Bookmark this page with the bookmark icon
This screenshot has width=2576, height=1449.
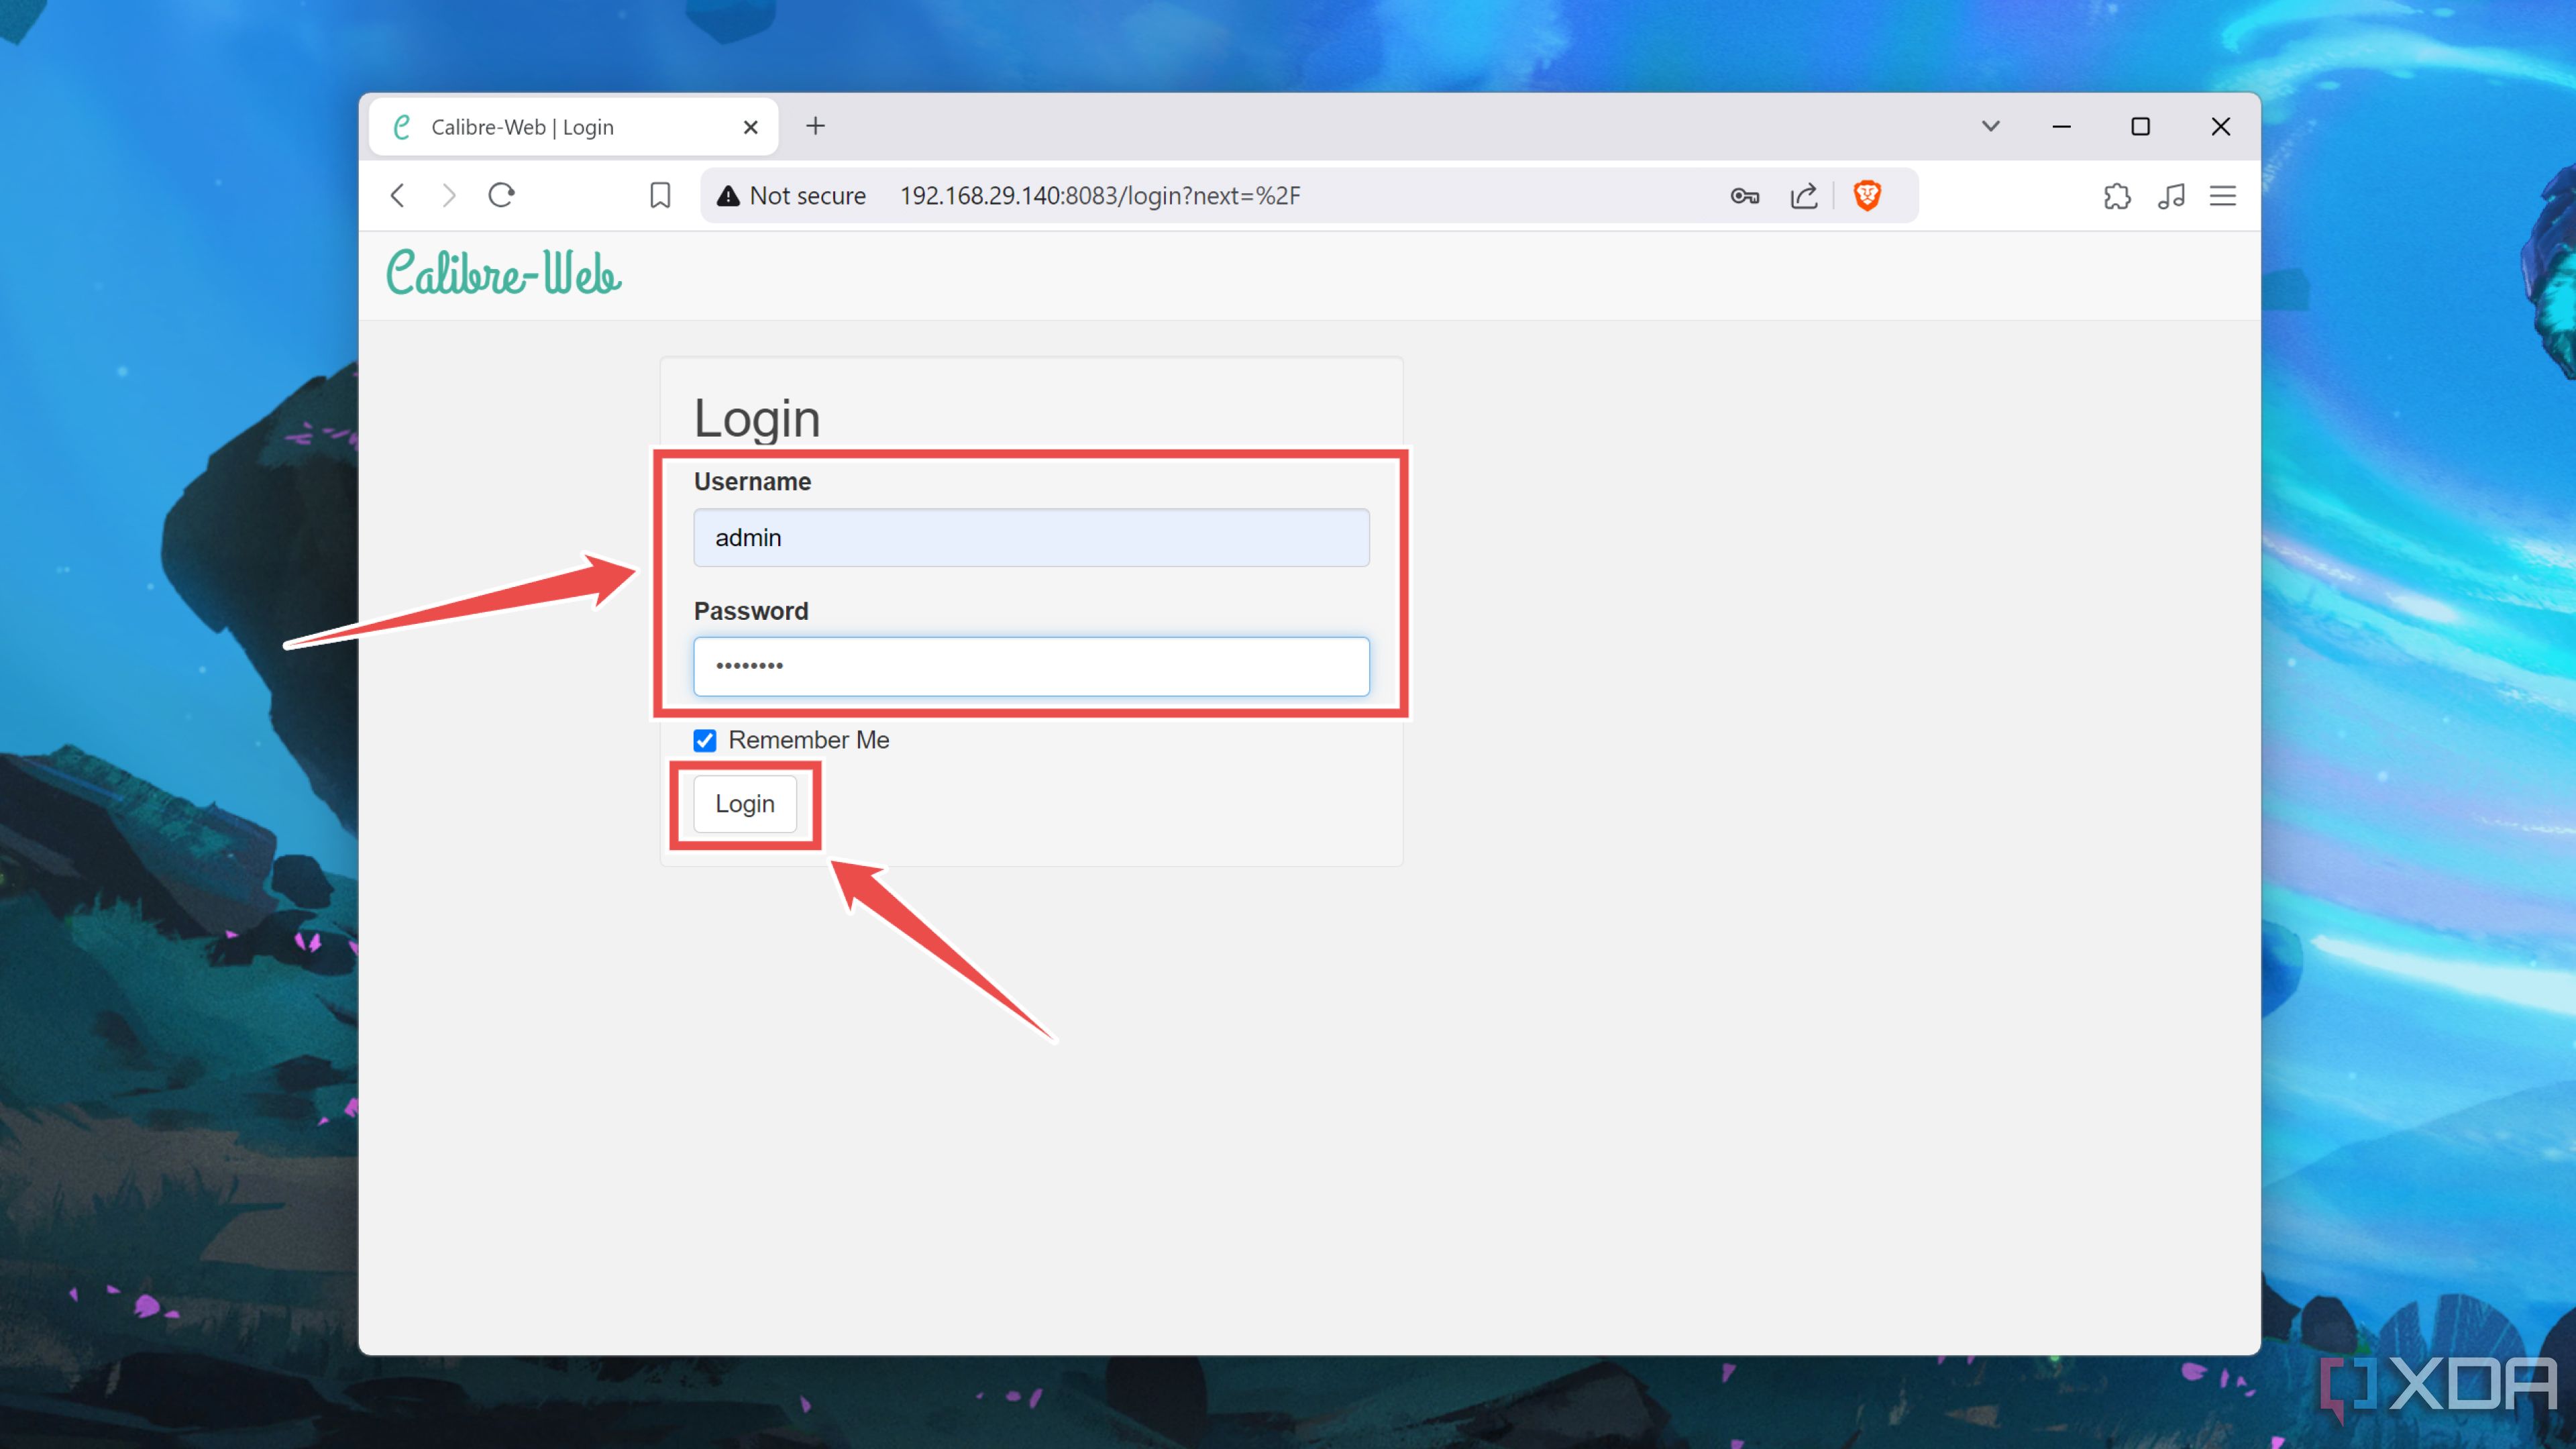tap(660, 195)
